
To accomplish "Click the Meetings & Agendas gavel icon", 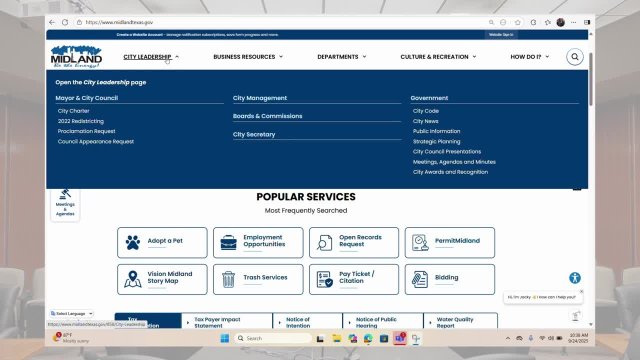I will [65, 194].
